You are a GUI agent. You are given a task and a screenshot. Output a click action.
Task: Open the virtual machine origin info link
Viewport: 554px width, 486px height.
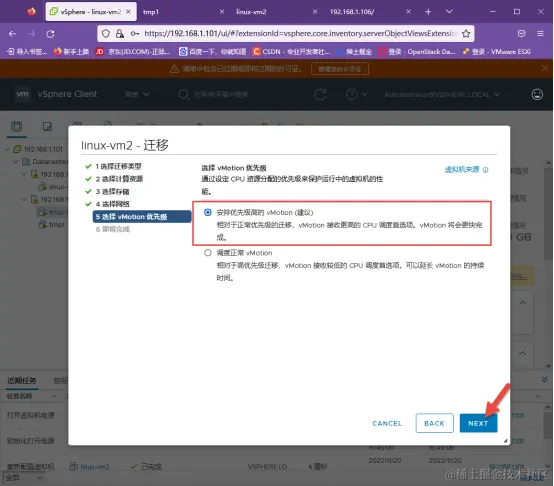tap(466, 170)
